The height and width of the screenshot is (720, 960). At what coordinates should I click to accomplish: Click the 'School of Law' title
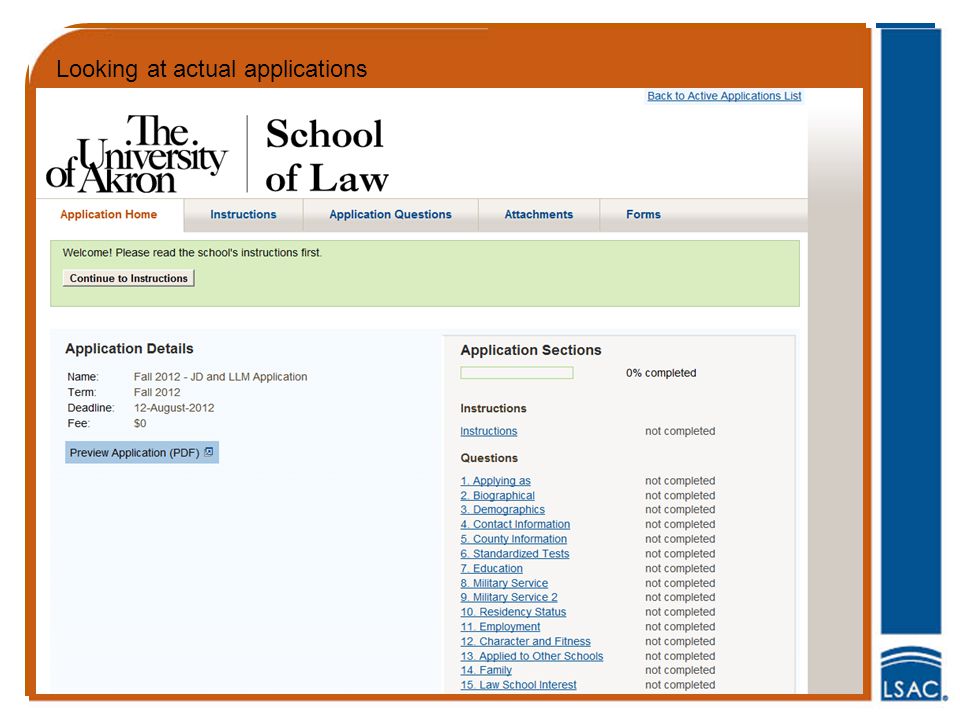pos(326,156)
